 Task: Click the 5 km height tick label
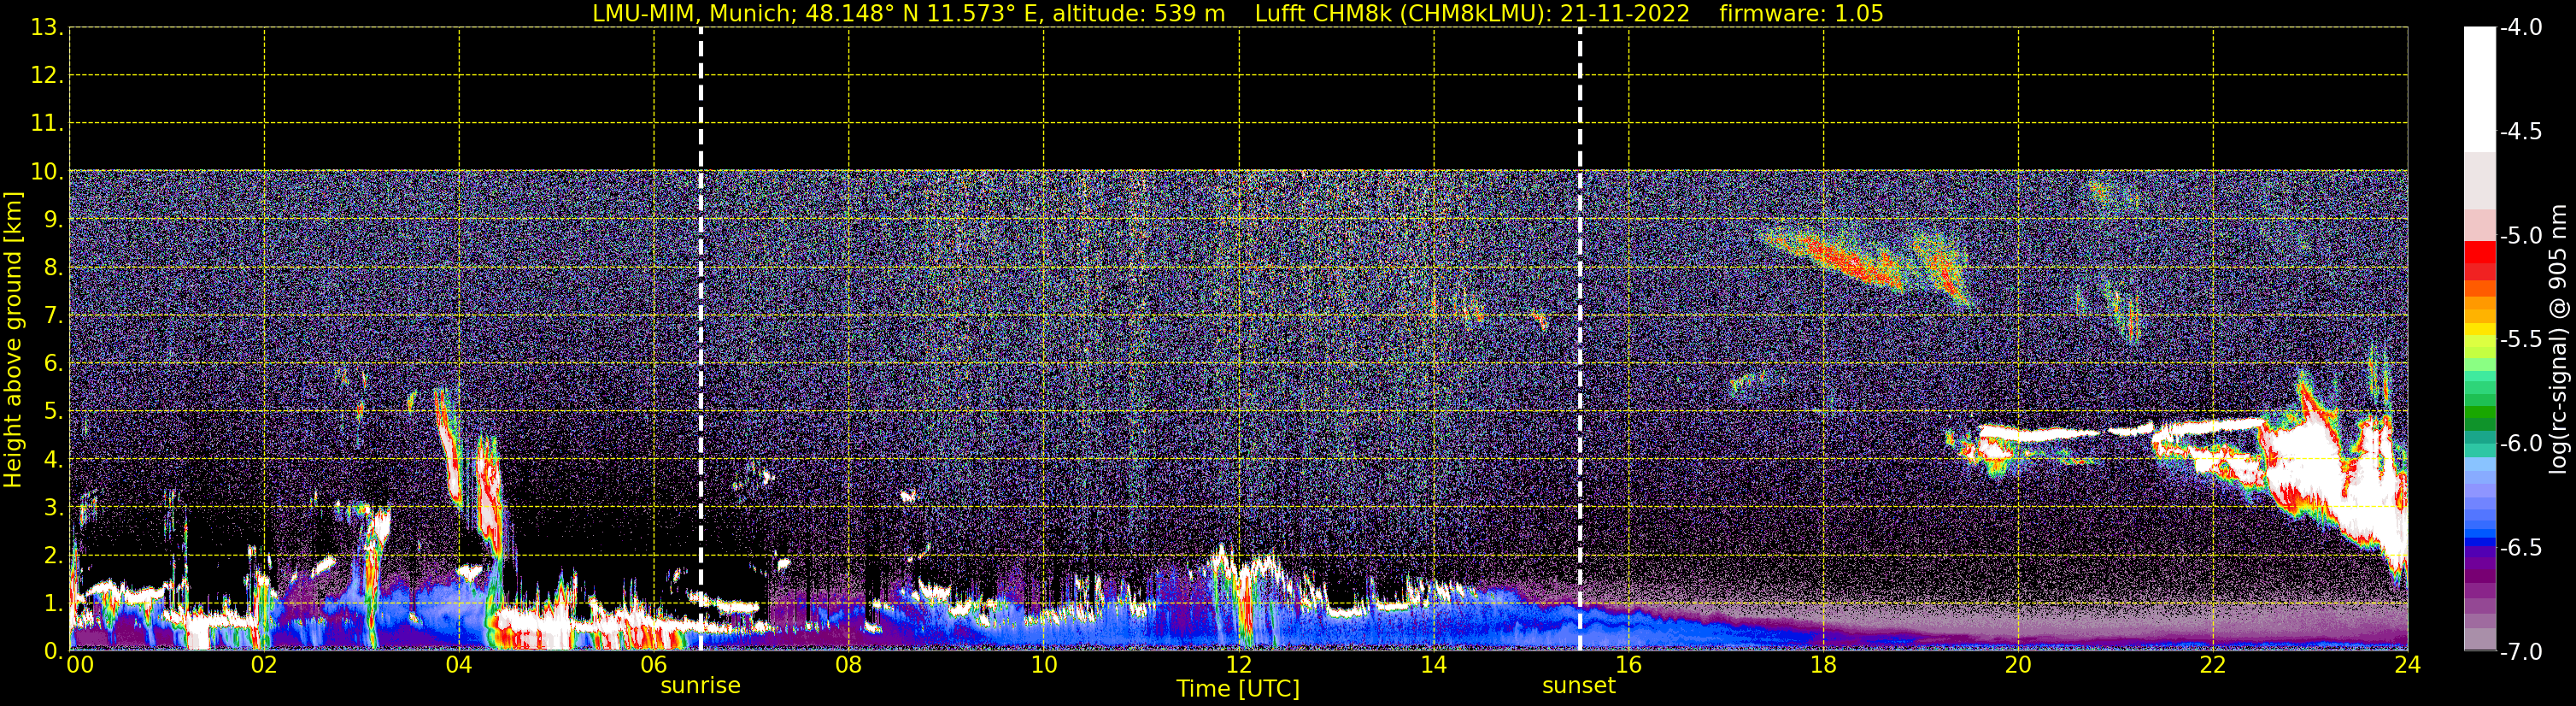pos(52,412)
